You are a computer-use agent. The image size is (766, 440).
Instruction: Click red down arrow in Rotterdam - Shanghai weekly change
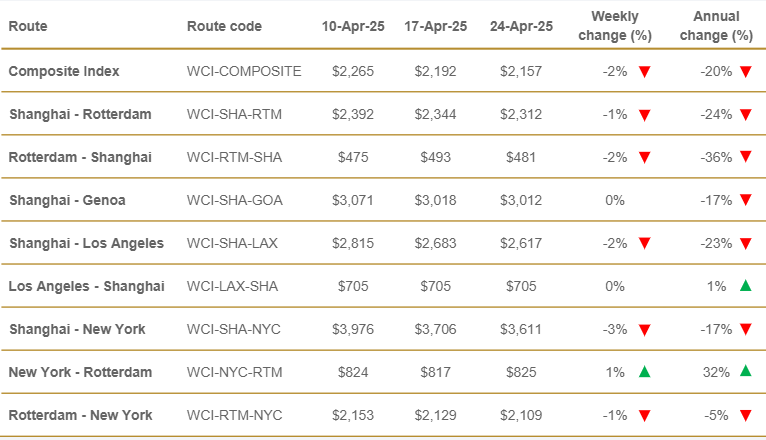pos(644,158)
